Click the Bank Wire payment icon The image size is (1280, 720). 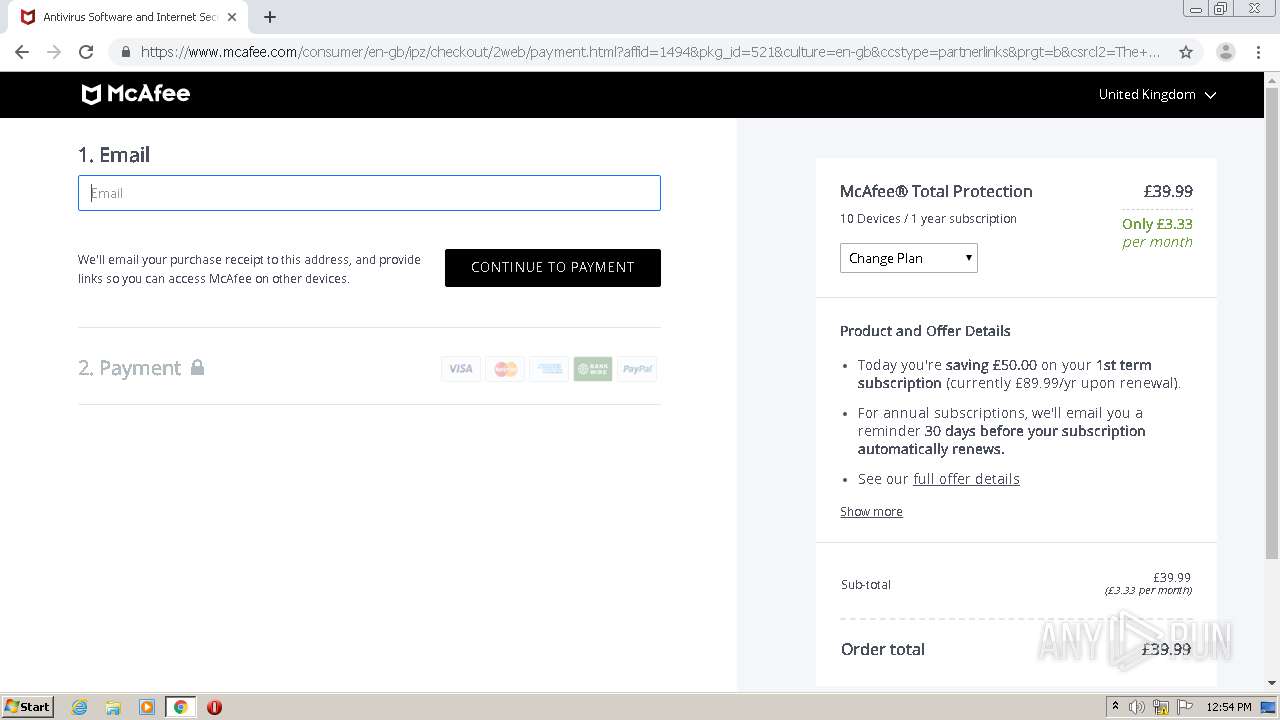click(x=593, y=369)
